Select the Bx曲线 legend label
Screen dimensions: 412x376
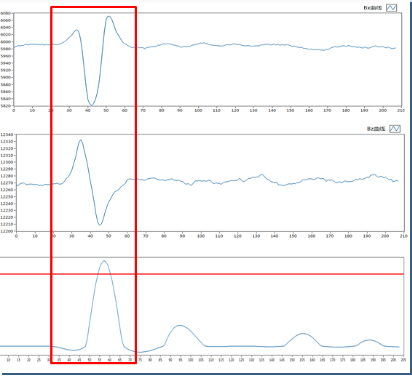click(373, 8)
